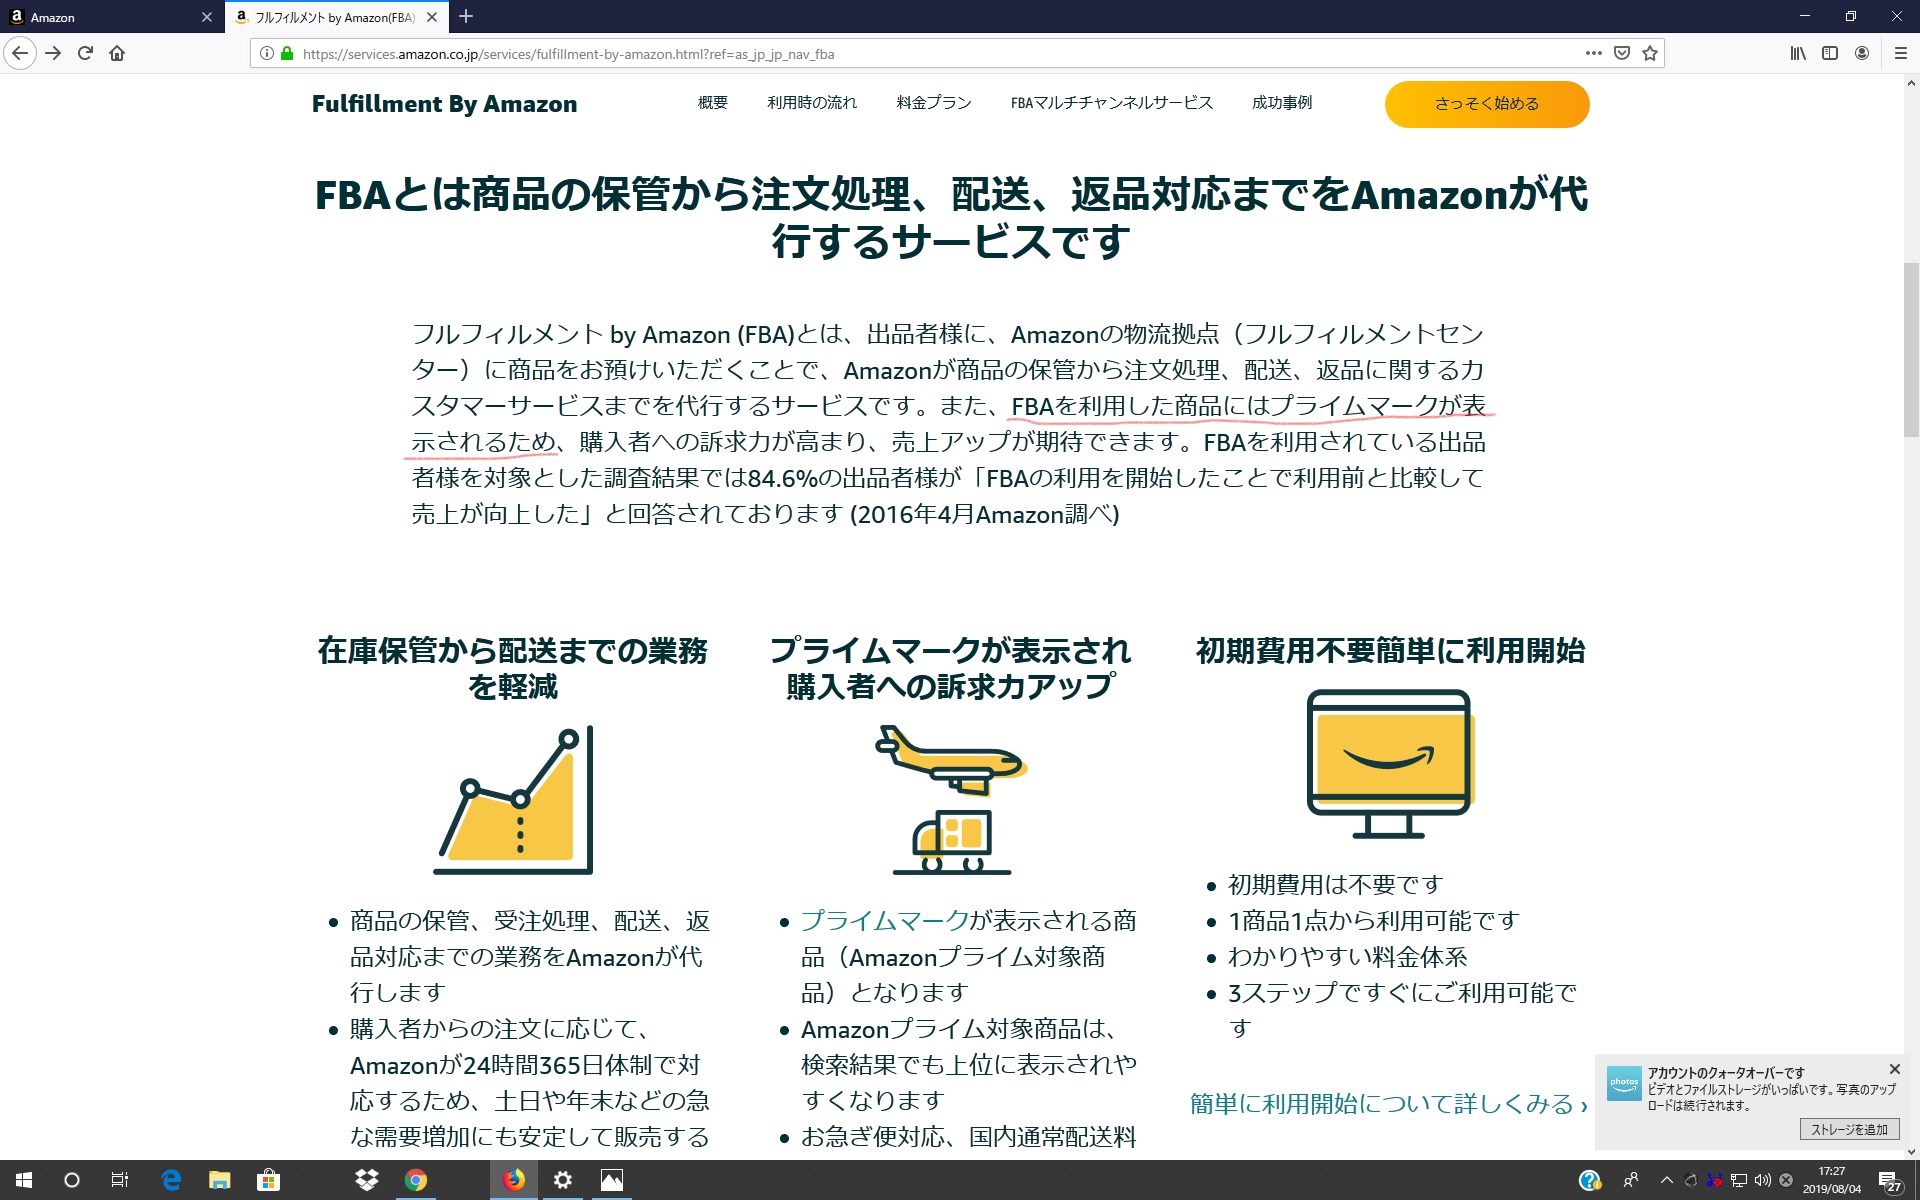
Task: Open a new browser tab
Action: tap(466, 16)
